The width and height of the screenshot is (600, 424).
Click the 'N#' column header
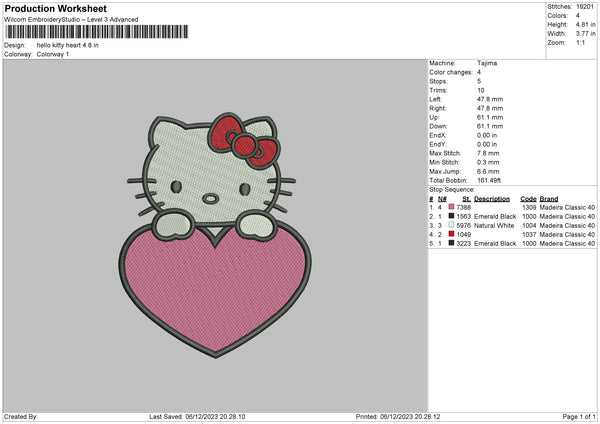tap(442, 199)
